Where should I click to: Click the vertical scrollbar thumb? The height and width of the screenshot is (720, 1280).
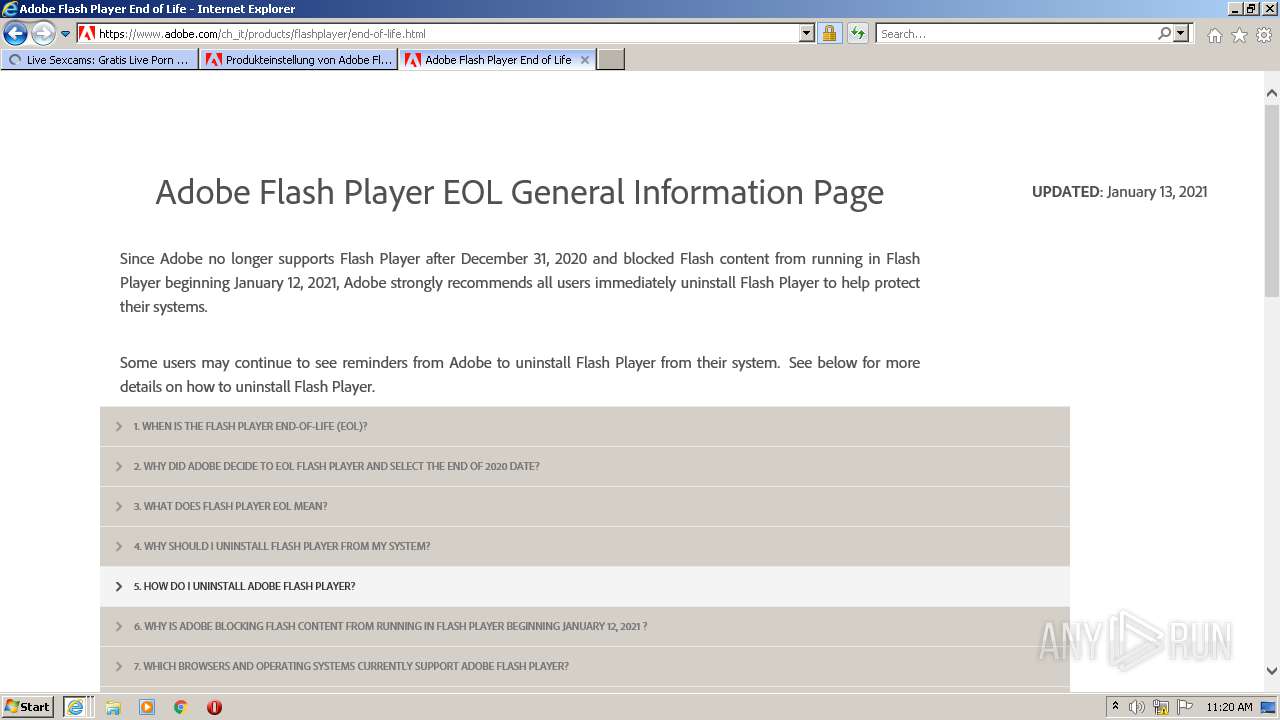(1272, 200)
